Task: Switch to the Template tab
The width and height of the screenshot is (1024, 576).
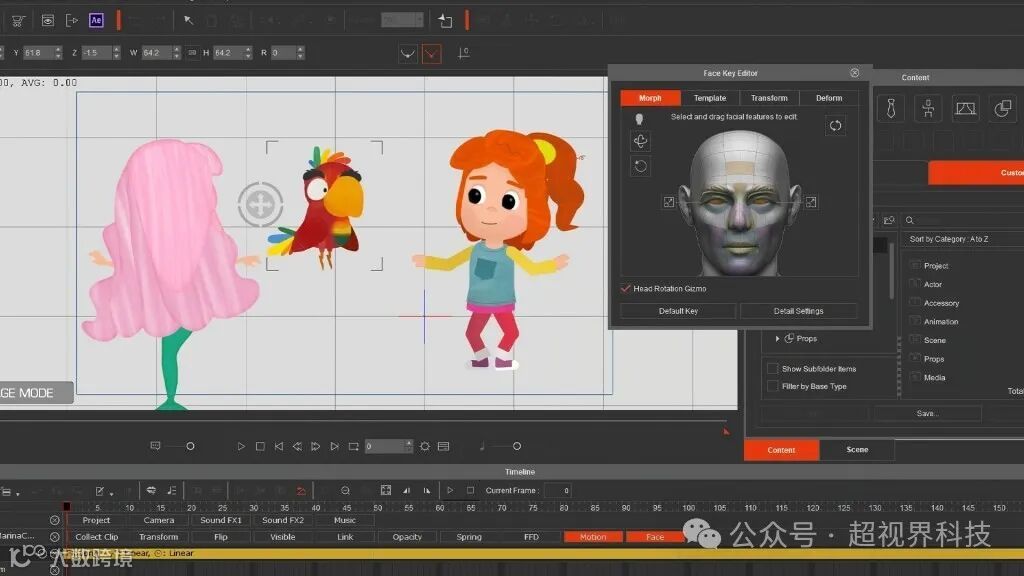Action: 710,98
